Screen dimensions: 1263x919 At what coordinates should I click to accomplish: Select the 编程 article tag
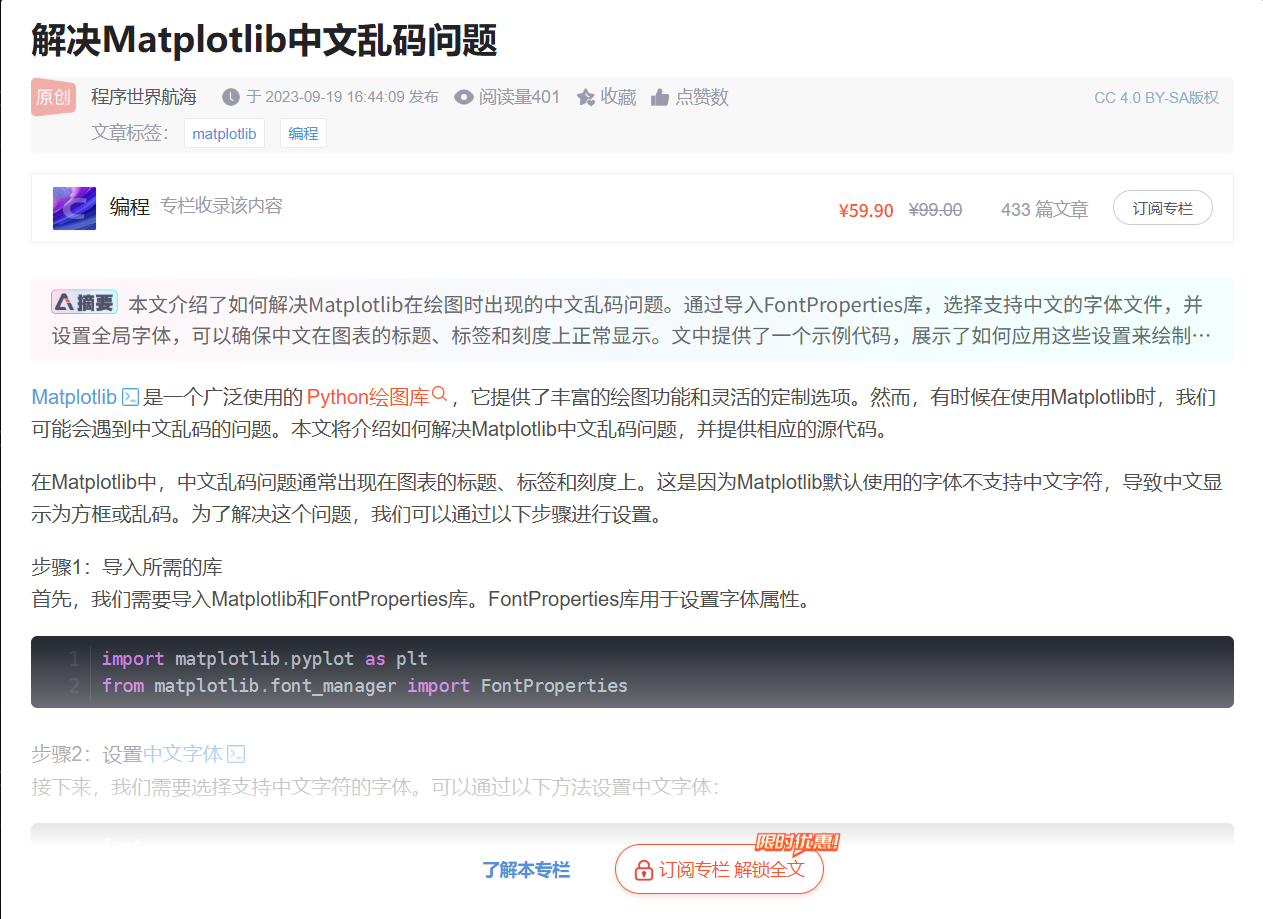[x=303, y=133]
